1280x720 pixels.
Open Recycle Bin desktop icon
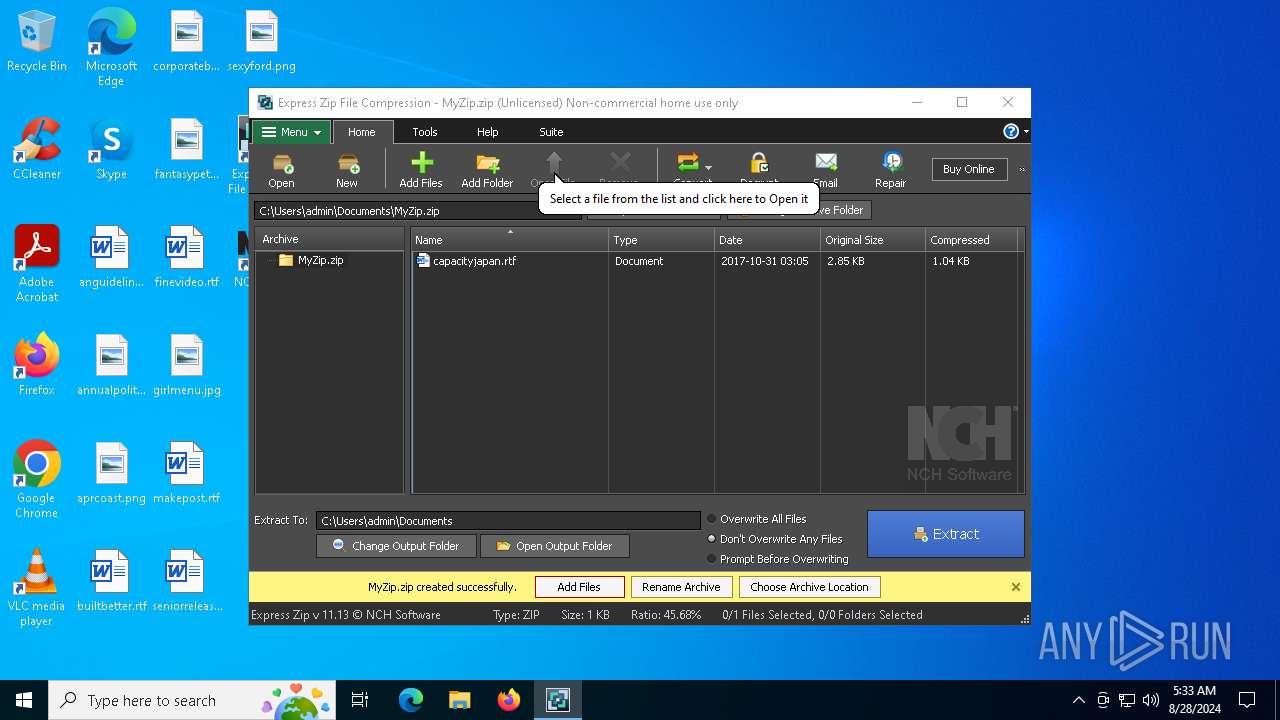point(37,42)
